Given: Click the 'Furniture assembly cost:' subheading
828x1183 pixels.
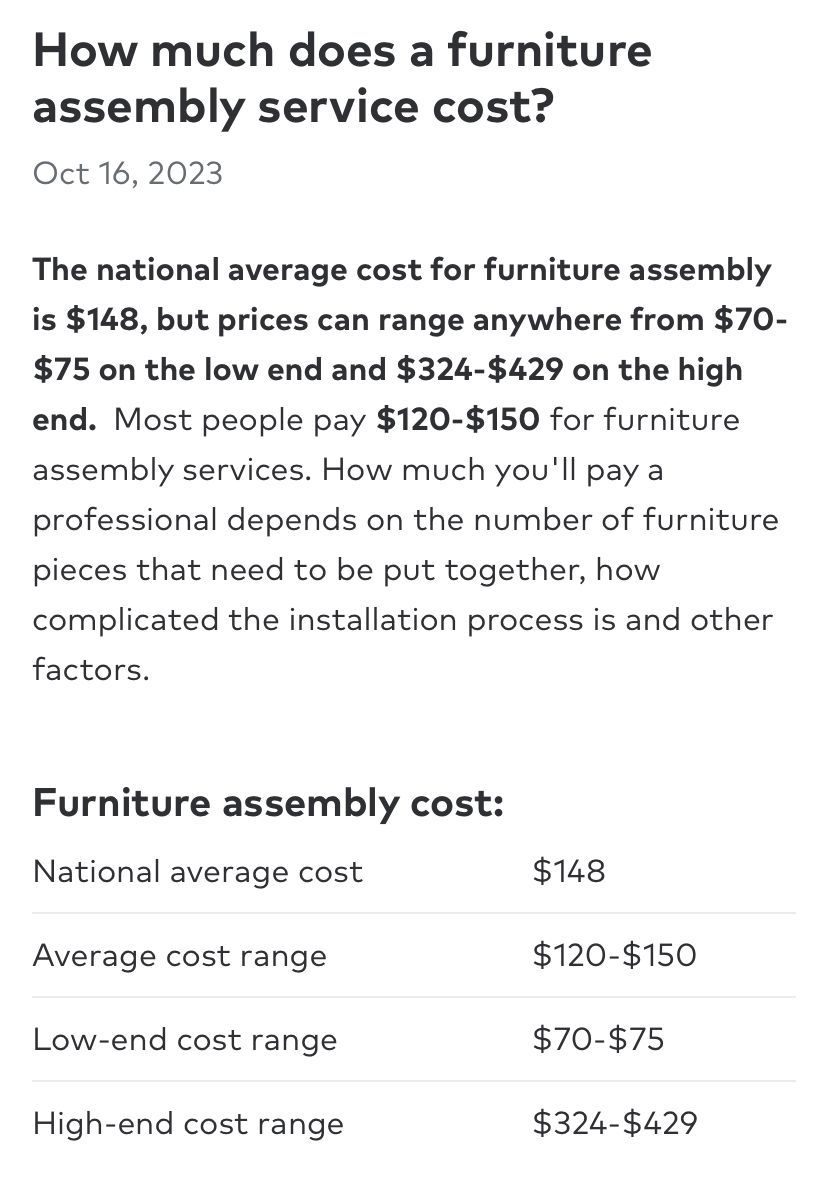Looking at the screenshot, I should tap(268, 803).
